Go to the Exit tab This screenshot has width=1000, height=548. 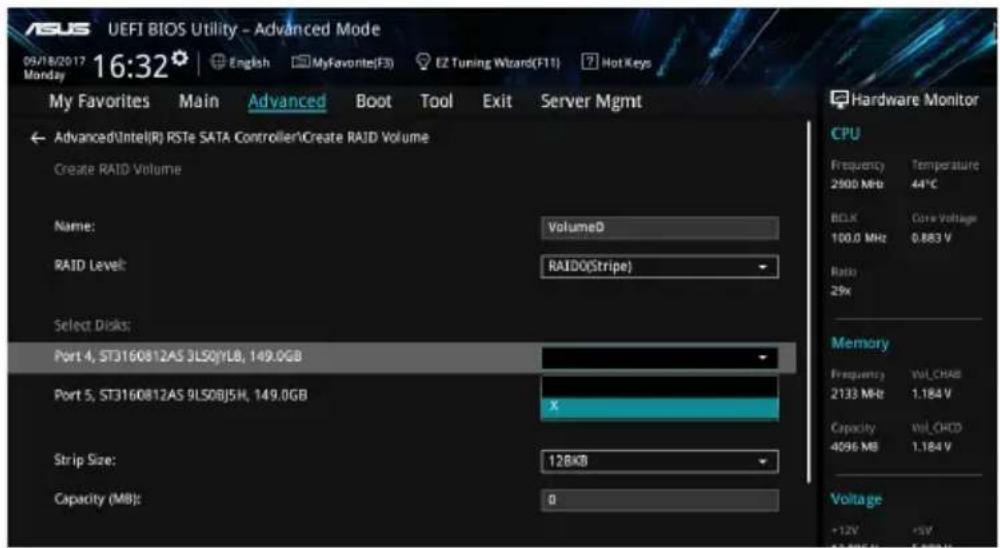[497, 101]
